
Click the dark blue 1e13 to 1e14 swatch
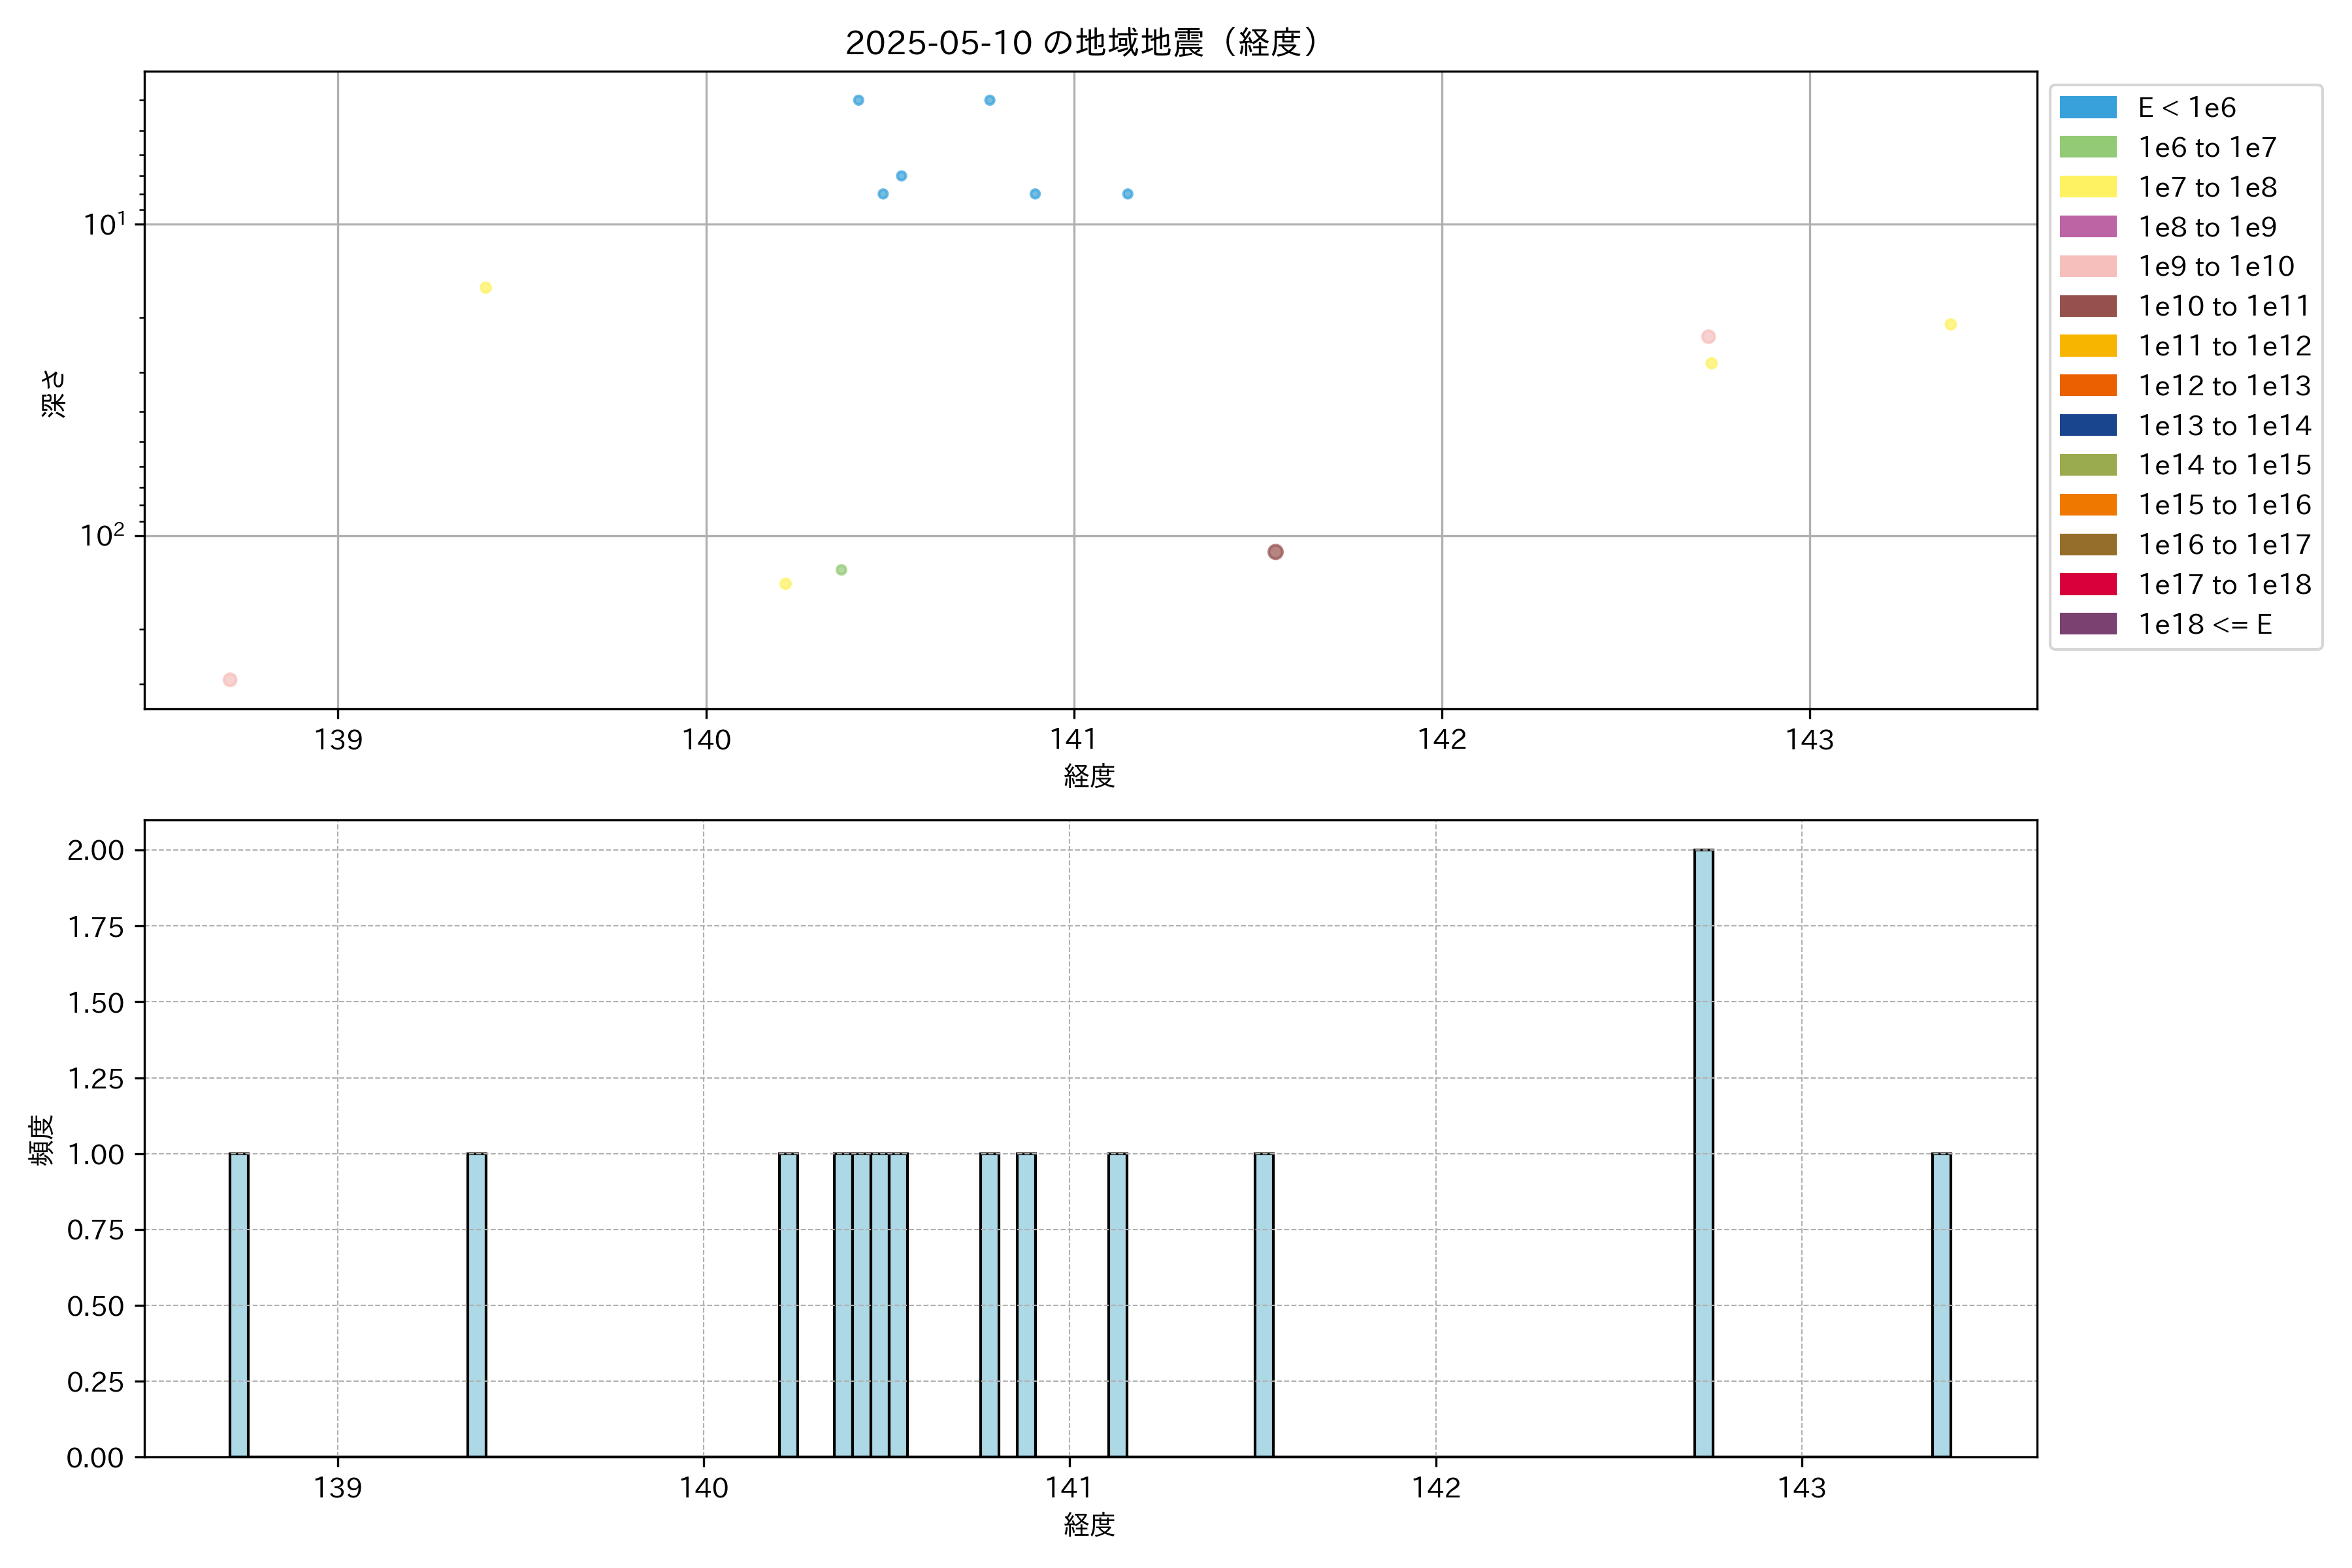(2087, 425)
